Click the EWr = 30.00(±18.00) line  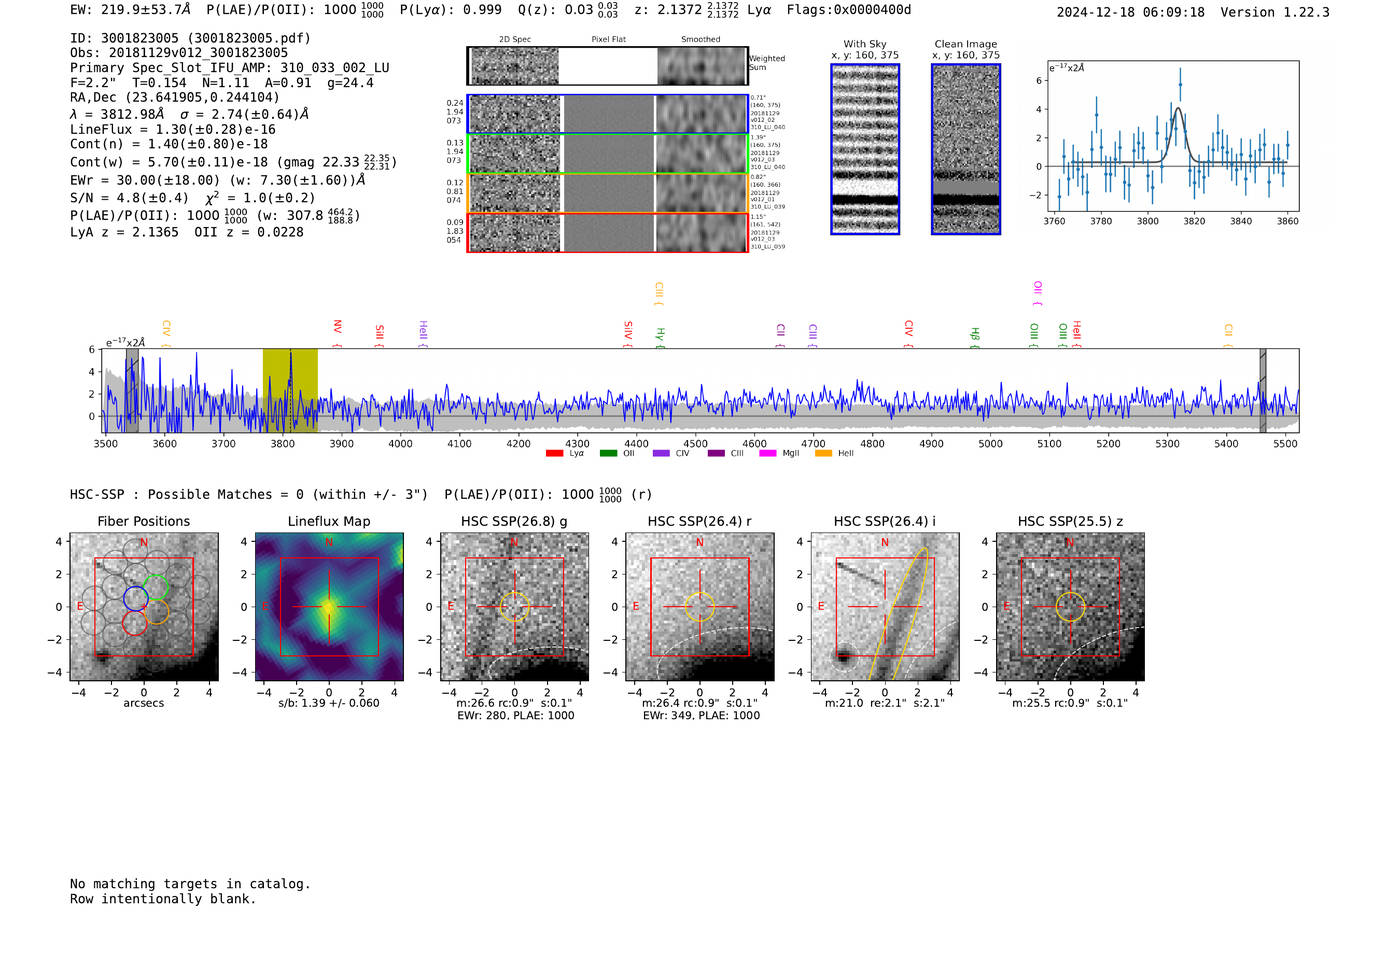tap(218, 181)
